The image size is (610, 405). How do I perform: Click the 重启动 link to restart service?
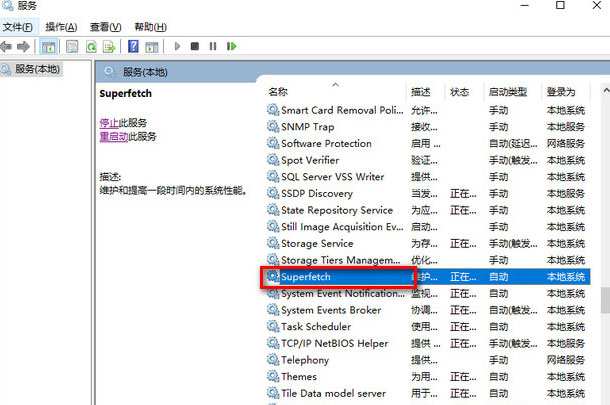tap(114, 137)
